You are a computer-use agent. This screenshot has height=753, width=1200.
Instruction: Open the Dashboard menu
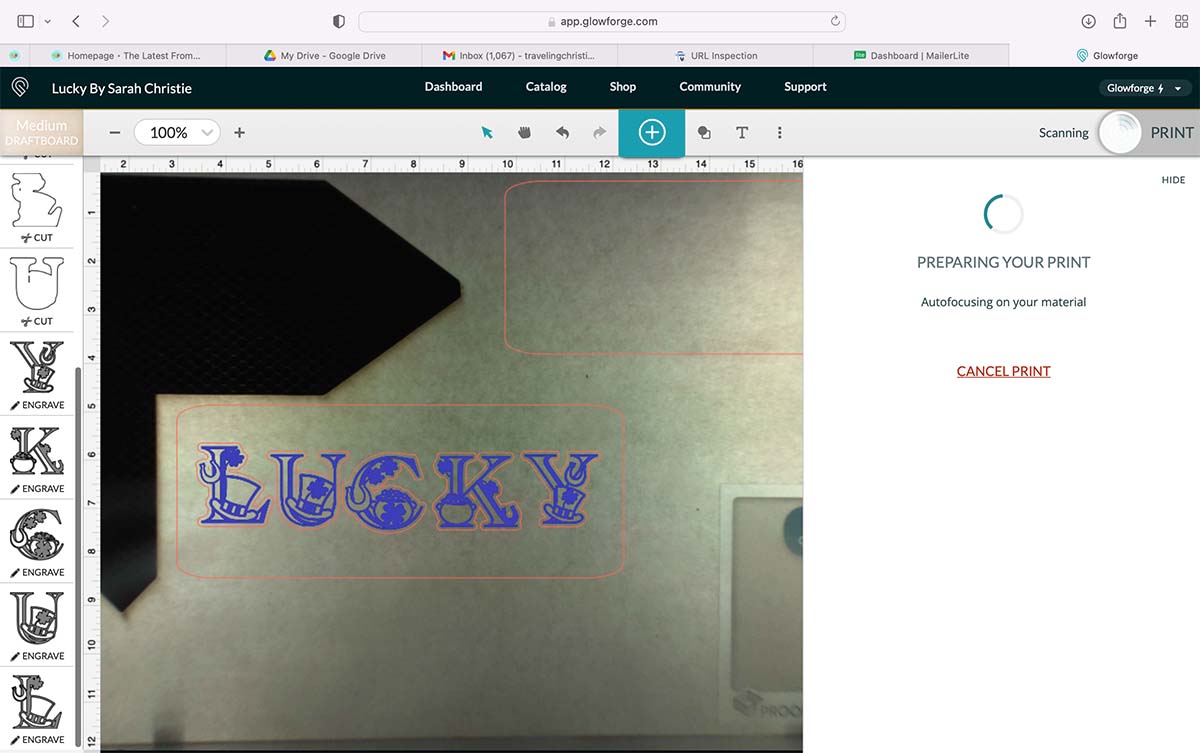tap(453, 87)
